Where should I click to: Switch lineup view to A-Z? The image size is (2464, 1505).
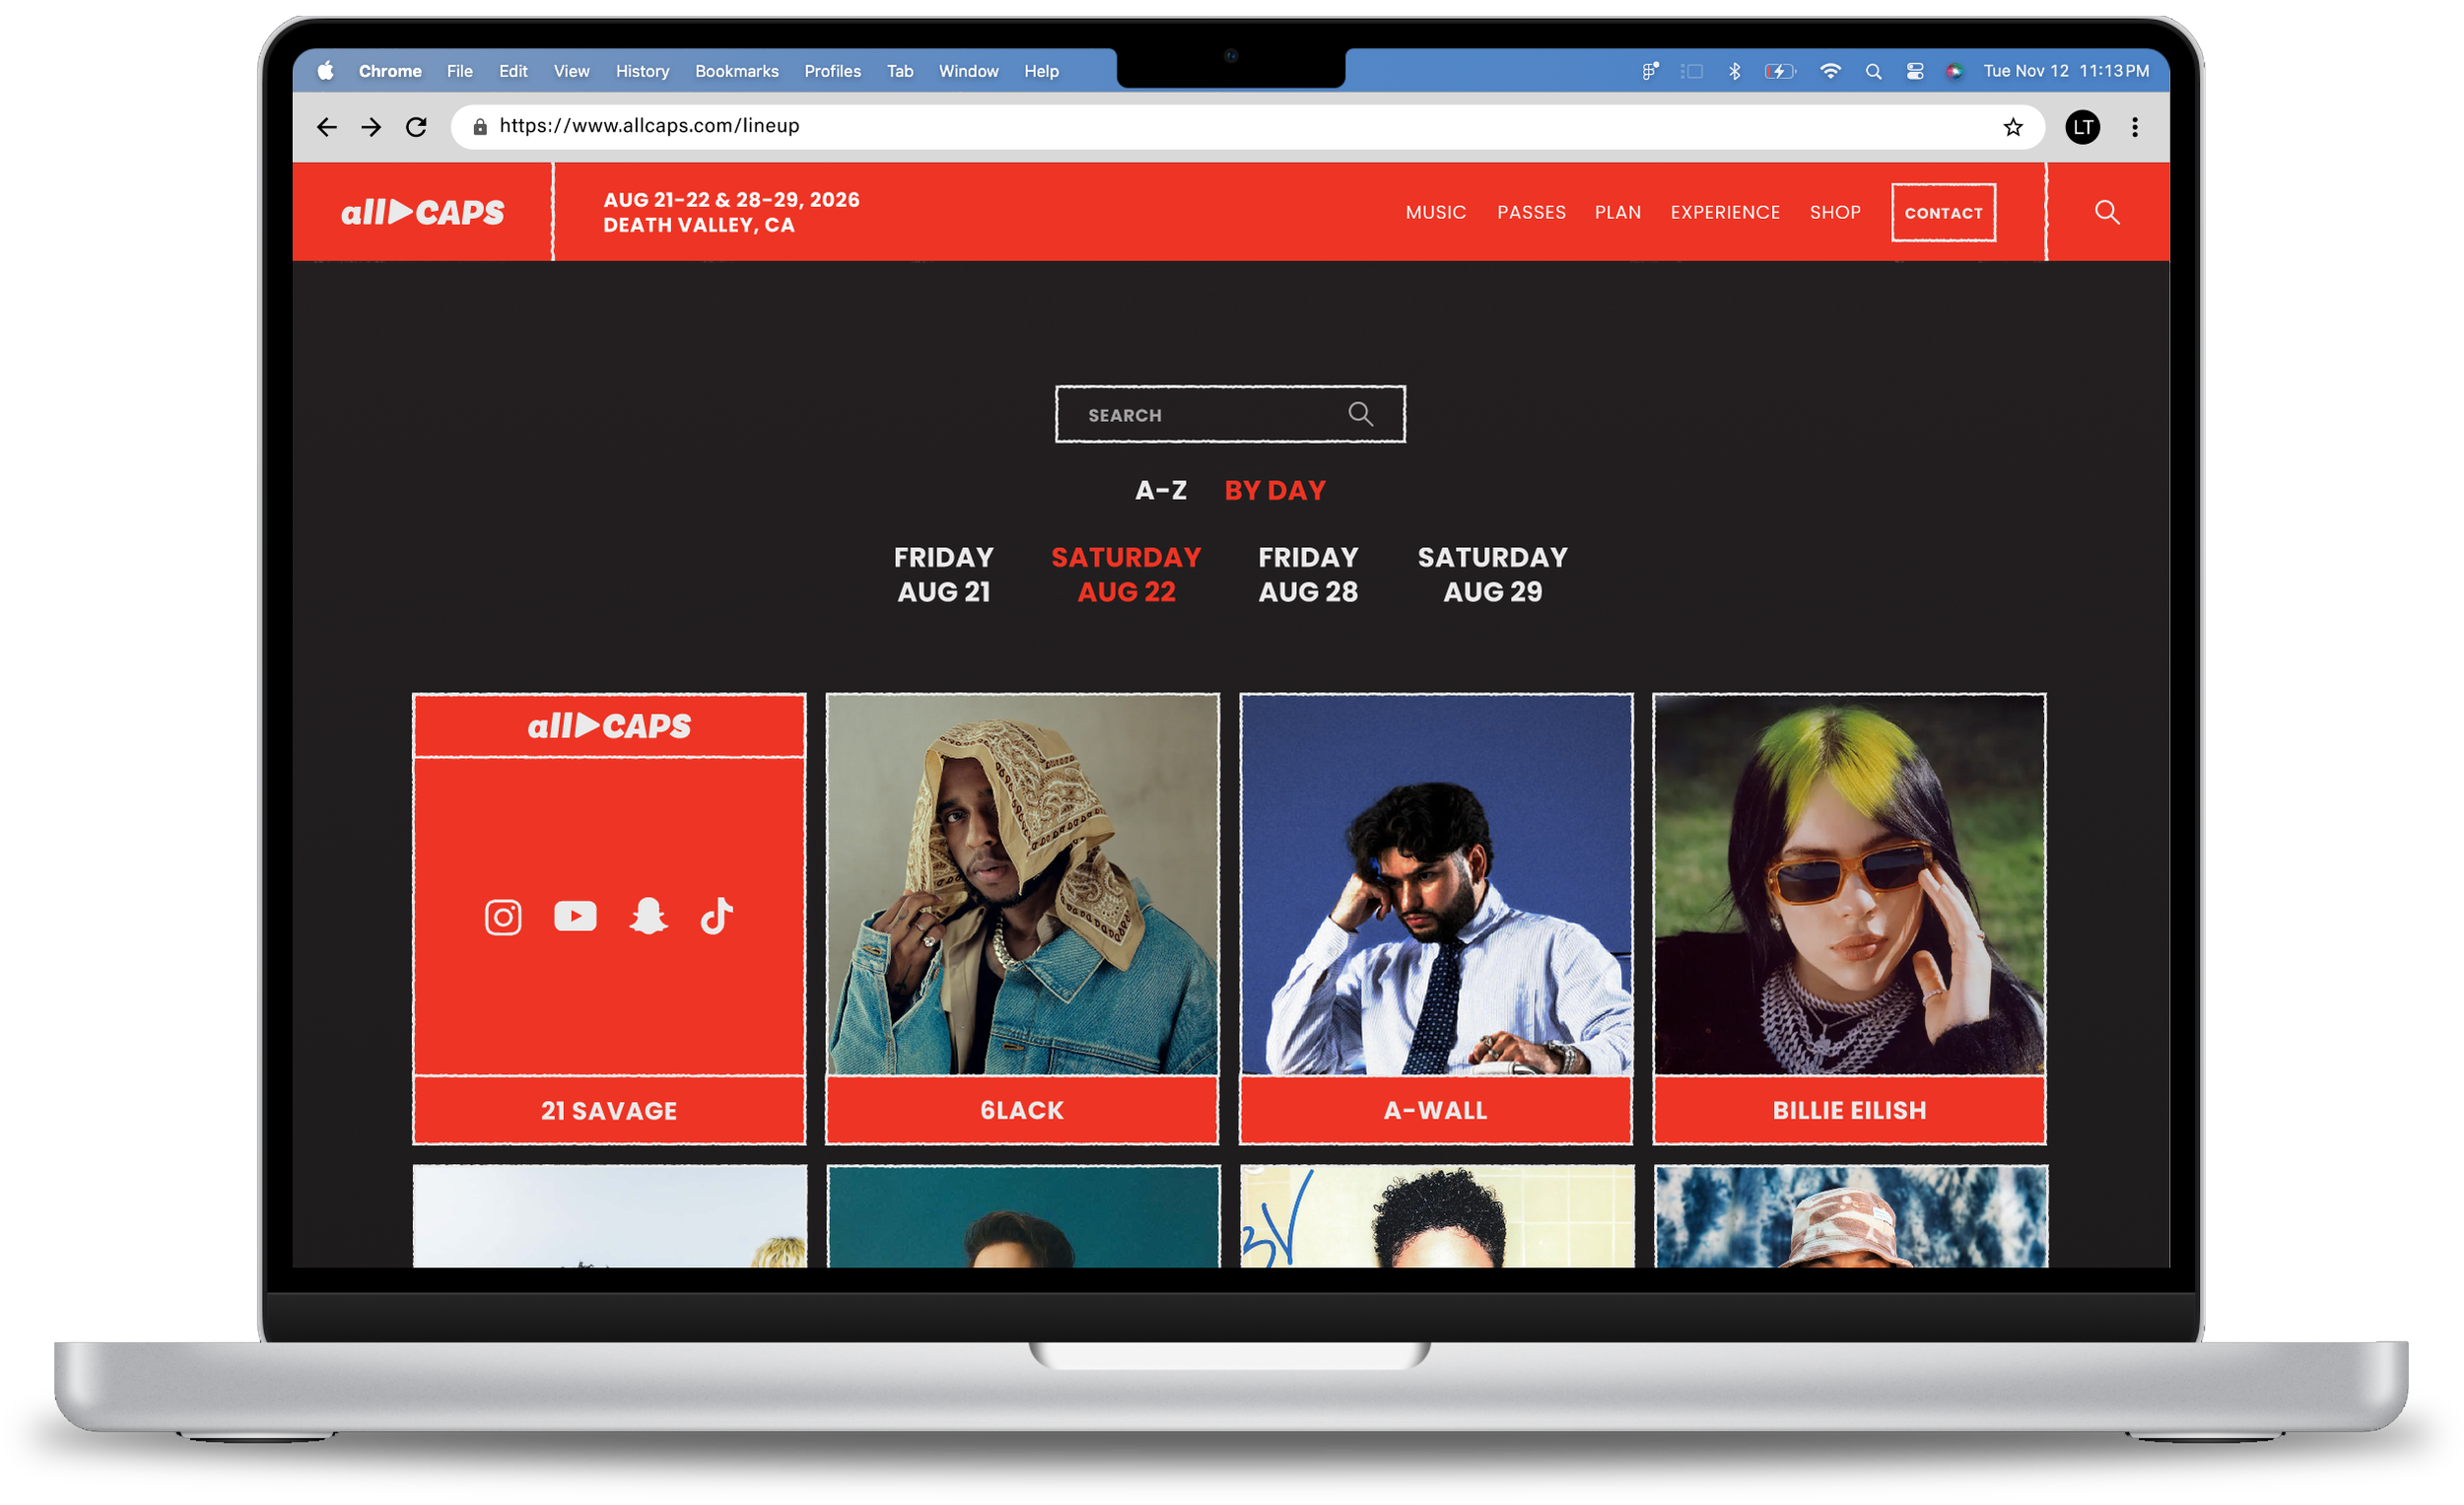click(x=1160, y=490)
